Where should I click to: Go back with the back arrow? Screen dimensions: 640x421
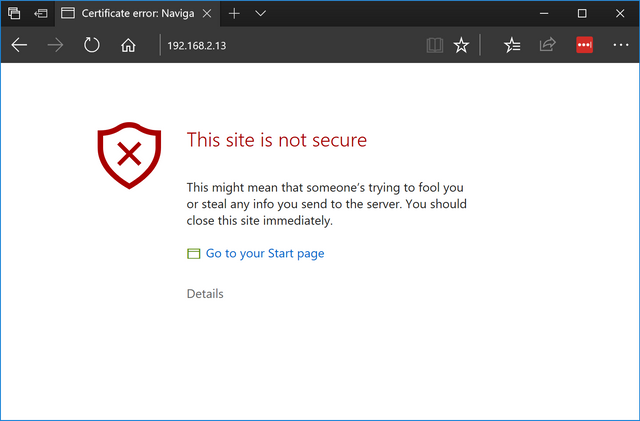19,45
